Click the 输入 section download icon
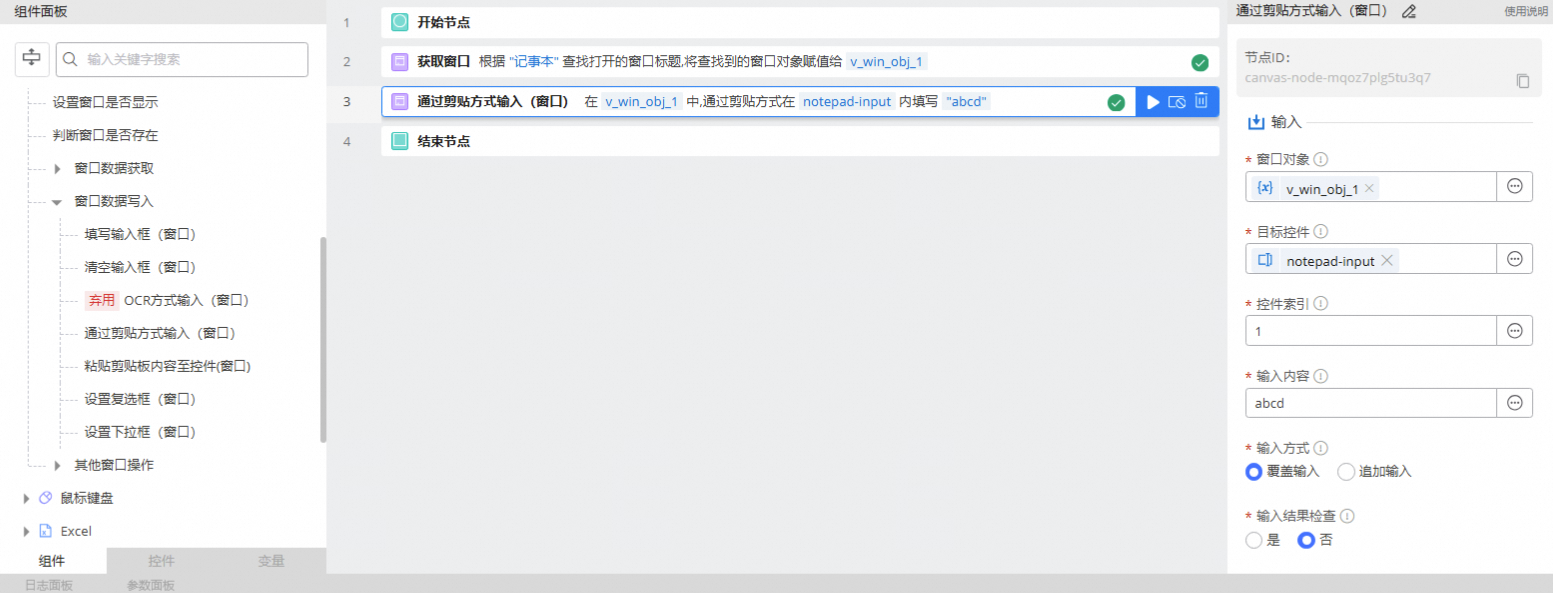The height and width of the screenshot is (593, 1553). point(1256,122)
